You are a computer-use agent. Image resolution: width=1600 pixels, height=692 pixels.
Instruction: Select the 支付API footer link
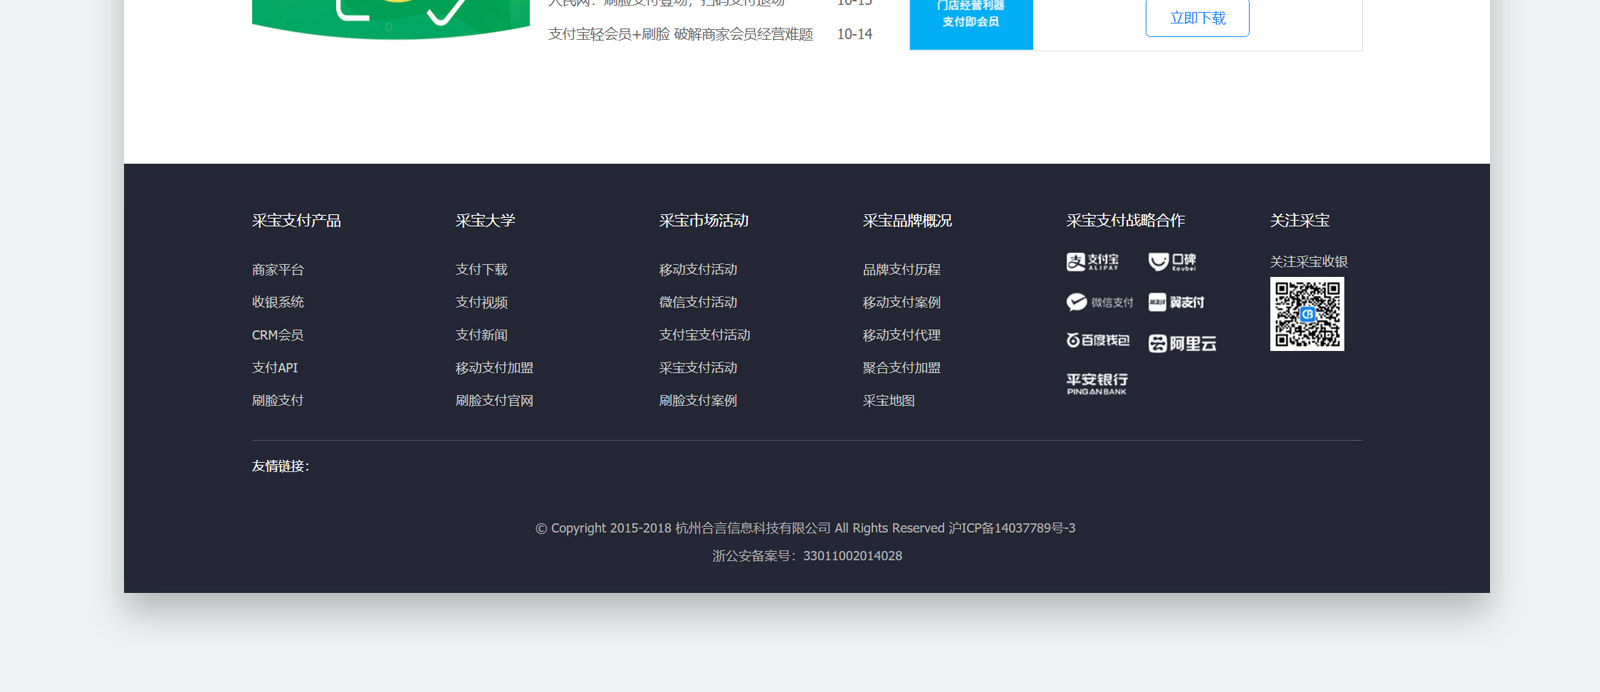coord(274,368)
